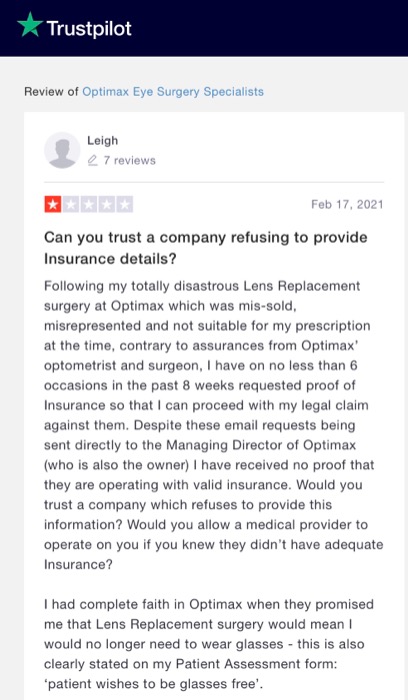Image resolution: width=408 pixels, height=700 pixels.
Task: Open Leigh's profile avatar
Action: point(62,150)
